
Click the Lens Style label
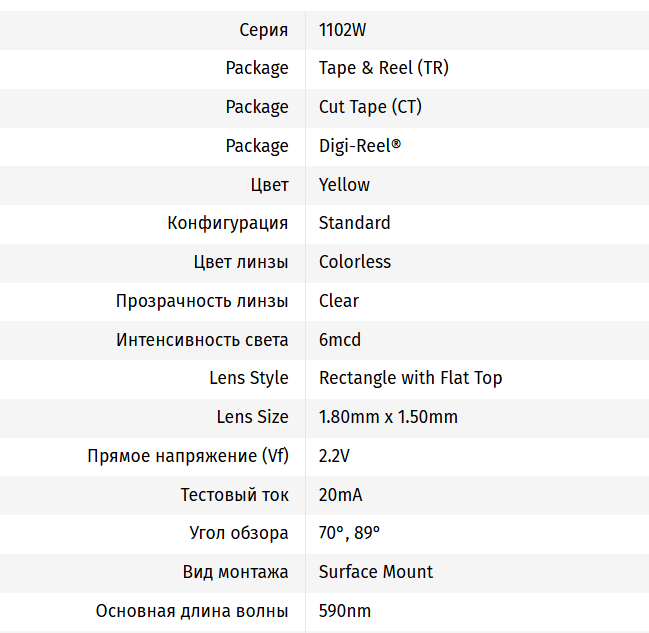pyautogui.click(x=249, y=378)
